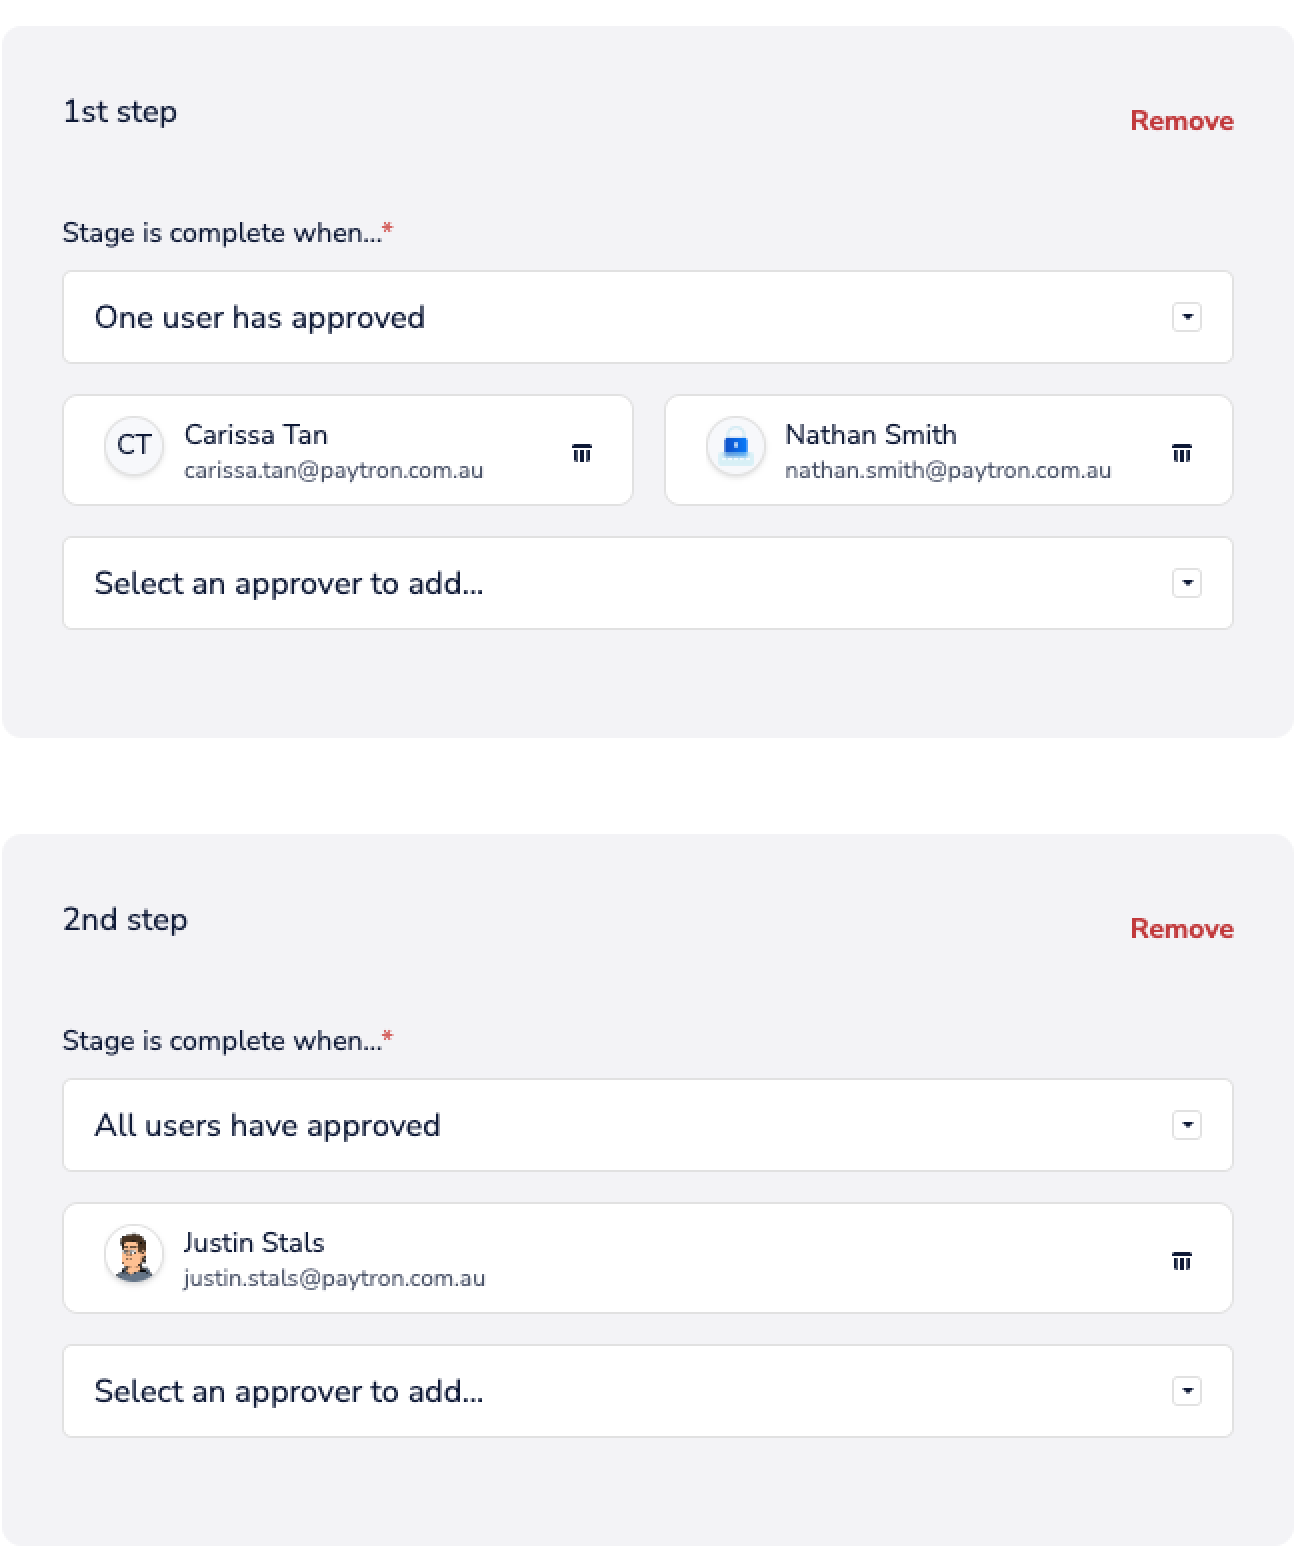Delete Carissa Tan from approvers
Screen dimensions: 1294x1568
click(582, 453)
